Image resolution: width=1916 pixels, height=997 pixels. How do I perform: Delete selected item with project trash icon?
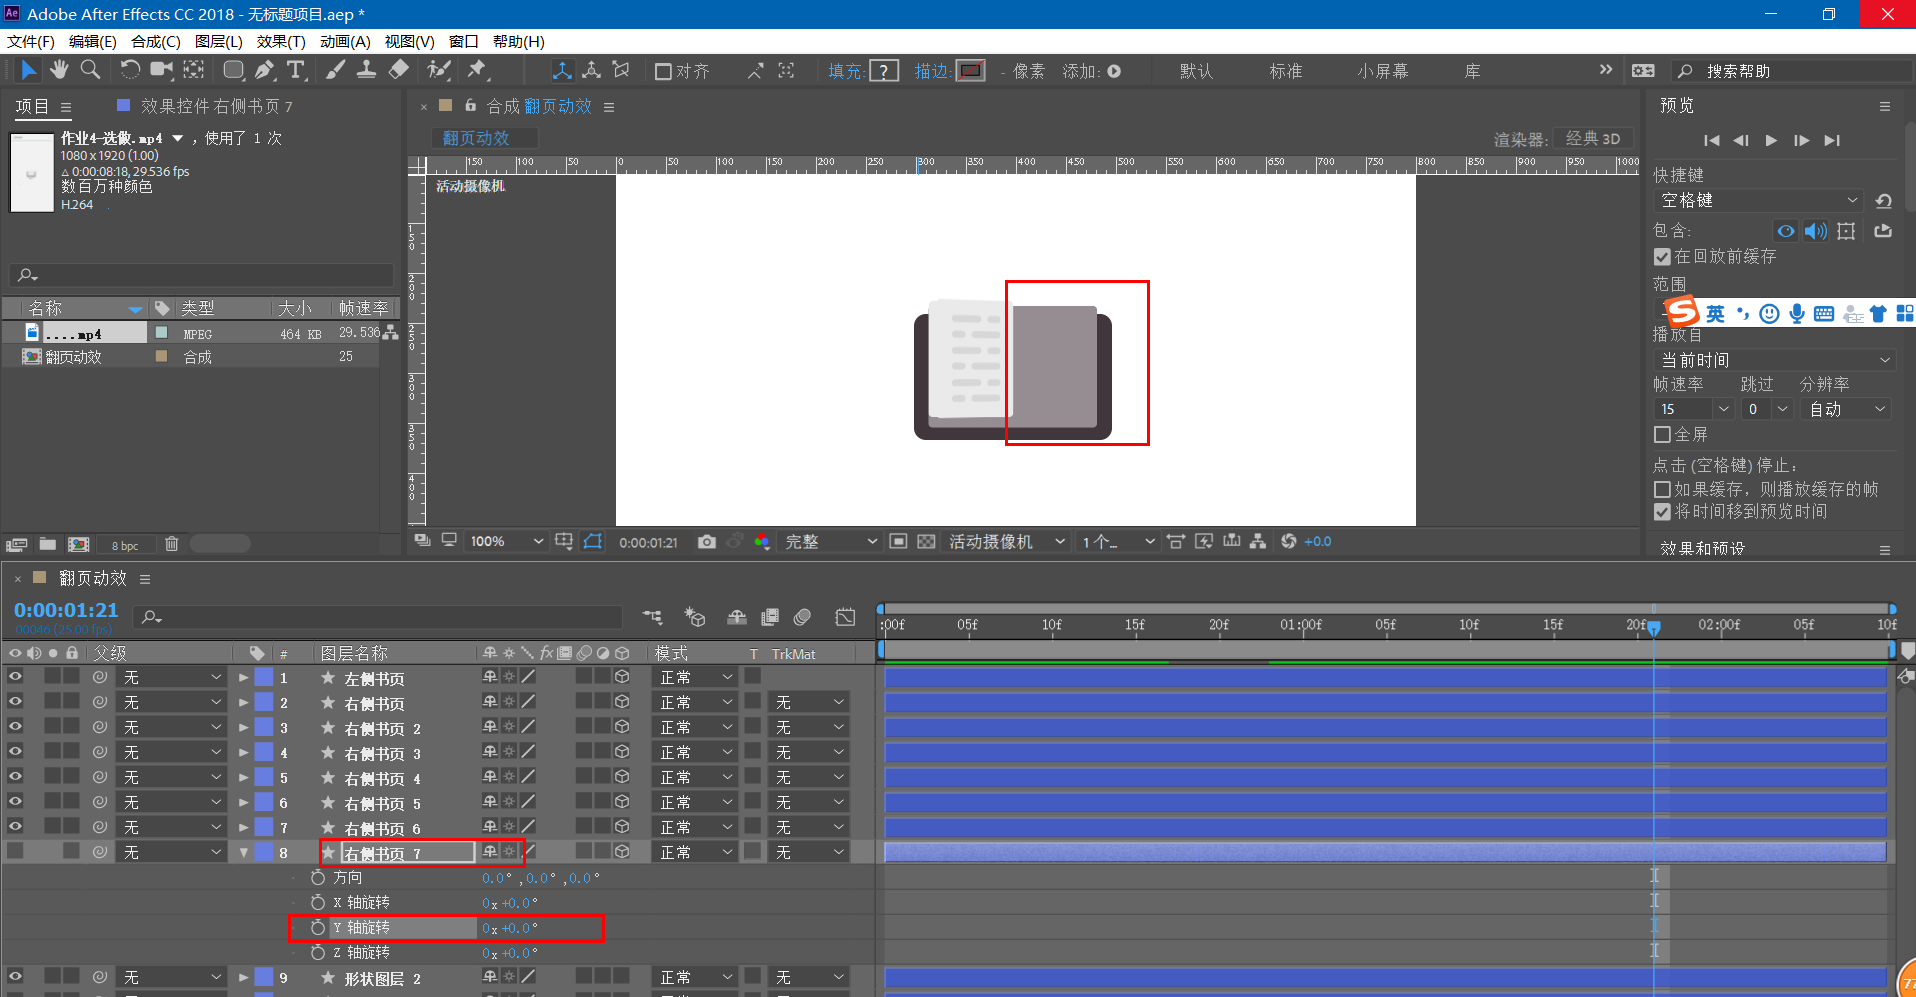pyautogui.click(x=172, y=544)
